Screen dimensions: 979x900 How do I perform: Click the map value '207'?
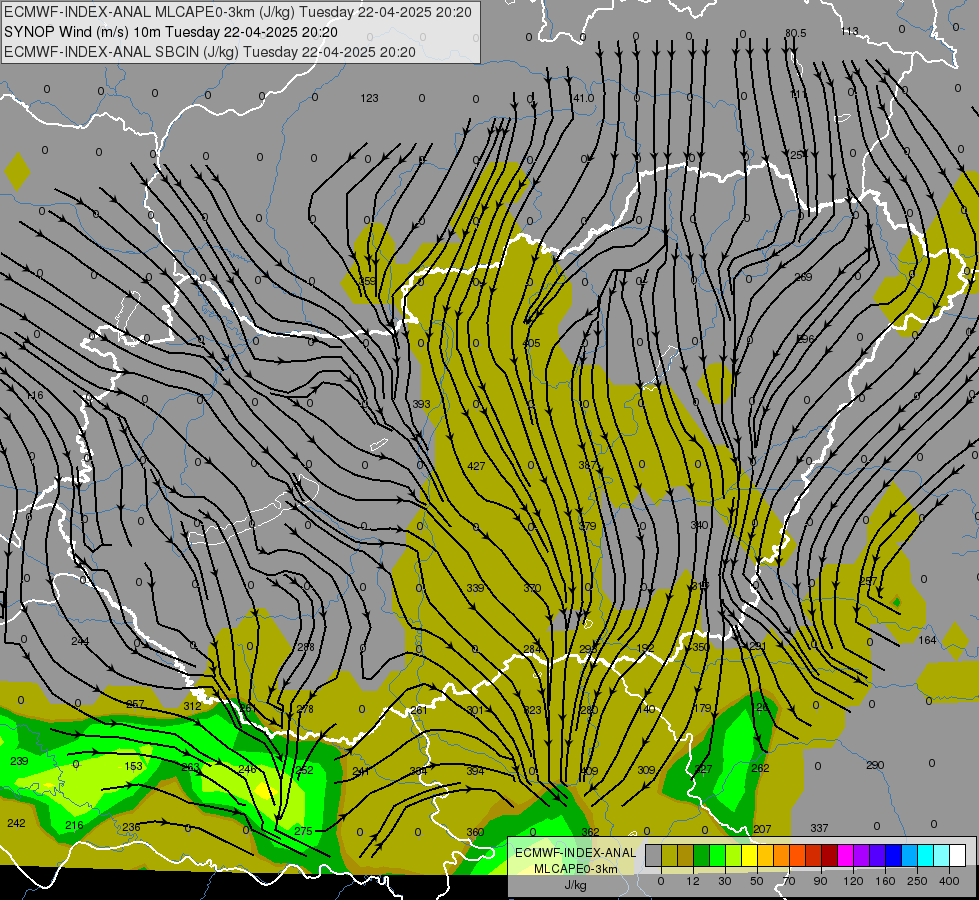pos(762,829)
